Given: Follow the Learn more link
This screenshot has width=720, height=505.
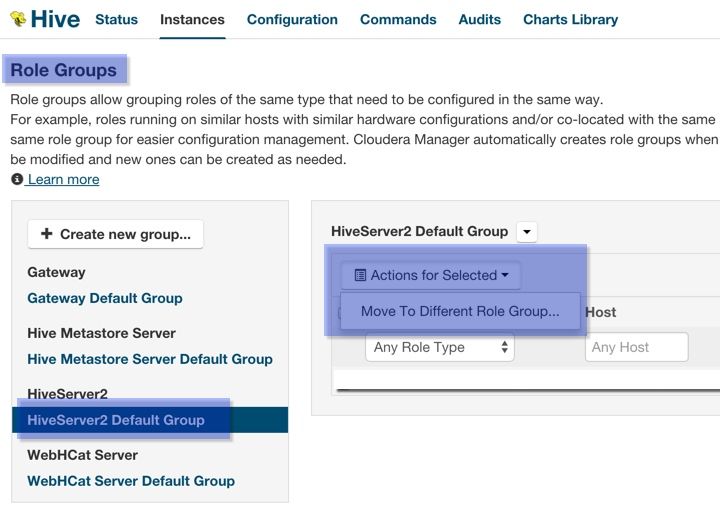Looking at the screenshot, I should point(63,179).
